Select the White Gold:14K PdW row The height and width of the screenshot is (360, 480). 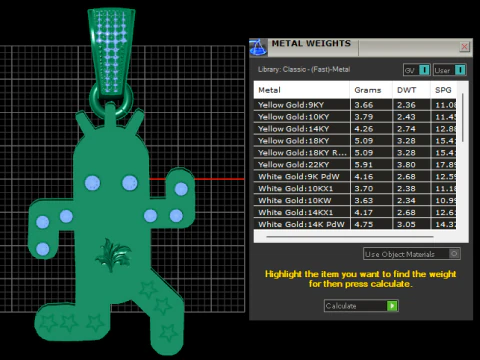(355, 224)
